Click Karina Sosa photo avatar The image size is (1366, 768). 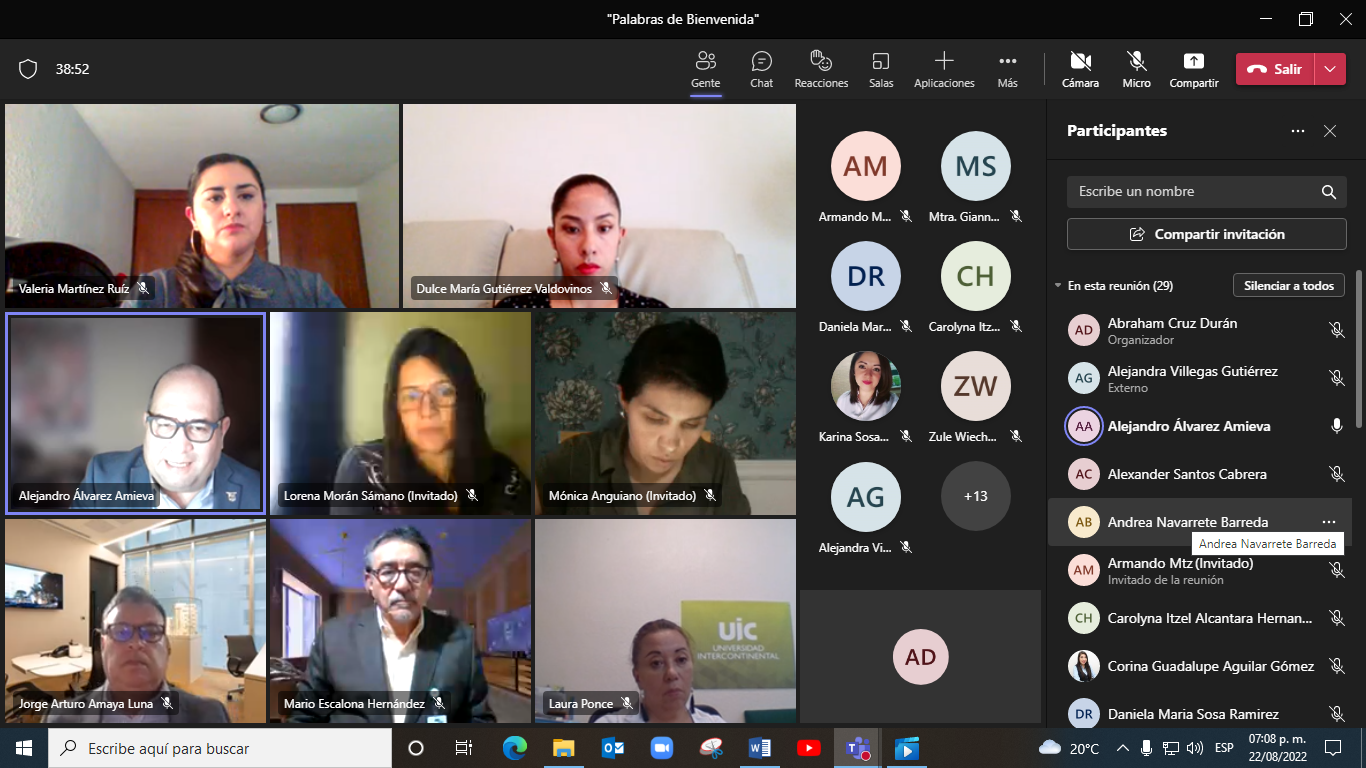[866, 386]
